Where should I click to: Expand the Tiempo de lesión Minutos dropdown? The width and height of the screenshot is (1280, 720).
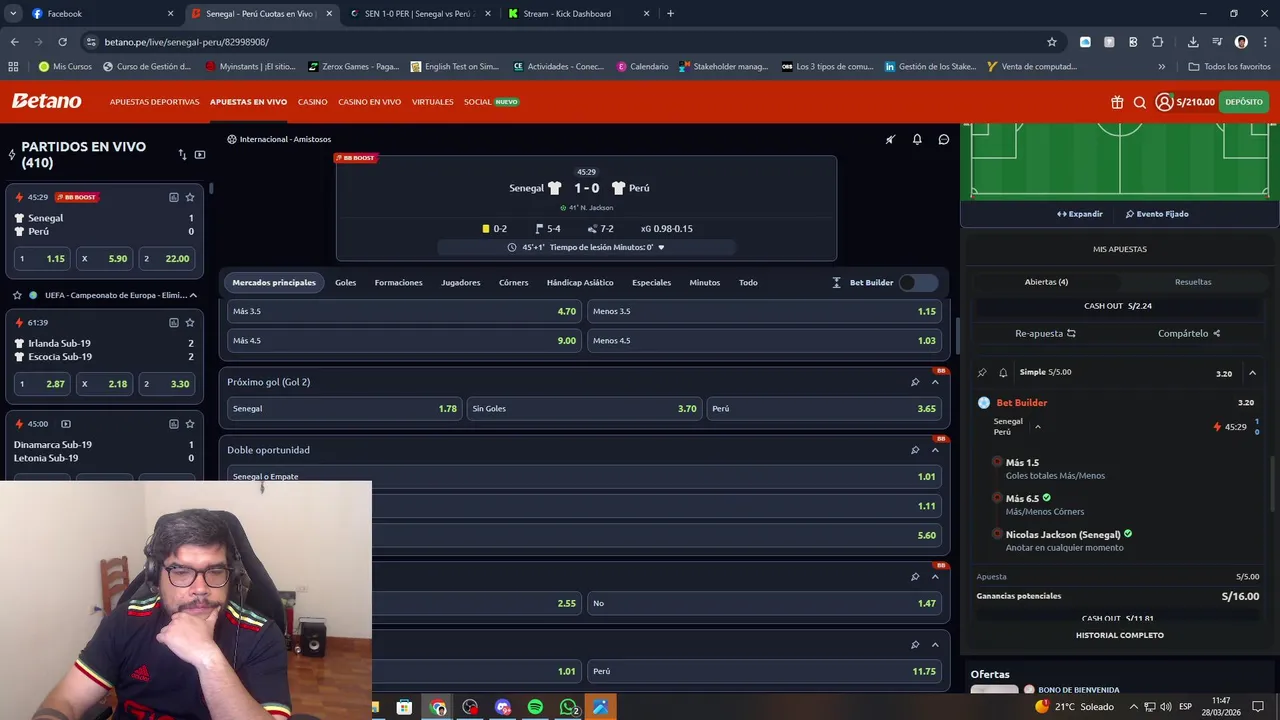[x=661, y=247]
